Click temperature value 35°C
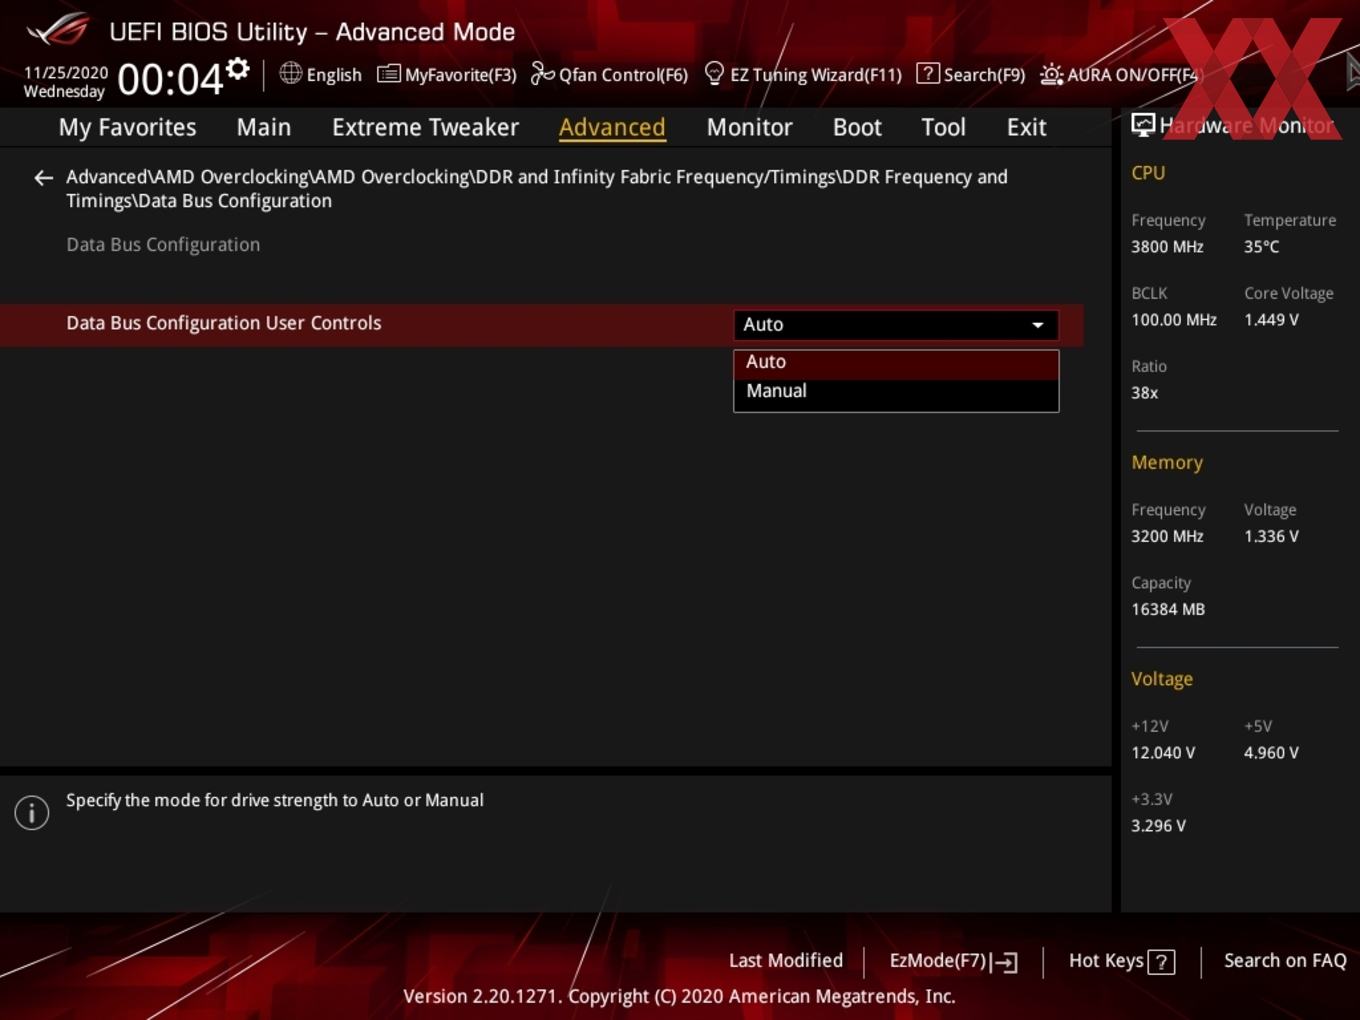Image resolution: width=1360 pixels, height=1020 pixels. point(1261,247)
